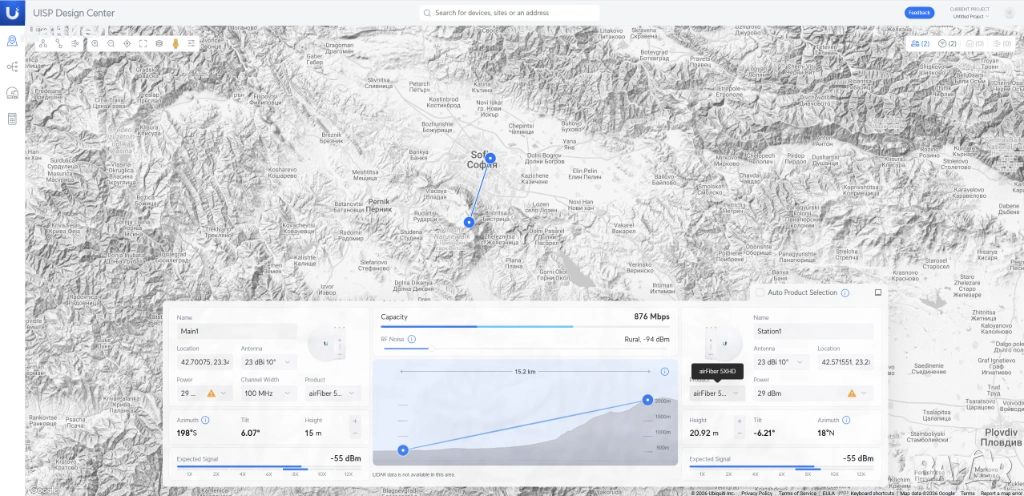Decrease Main1 height with minus
Image resolution: width=1024 pixels, height=496 pixels.
point(355,433)
